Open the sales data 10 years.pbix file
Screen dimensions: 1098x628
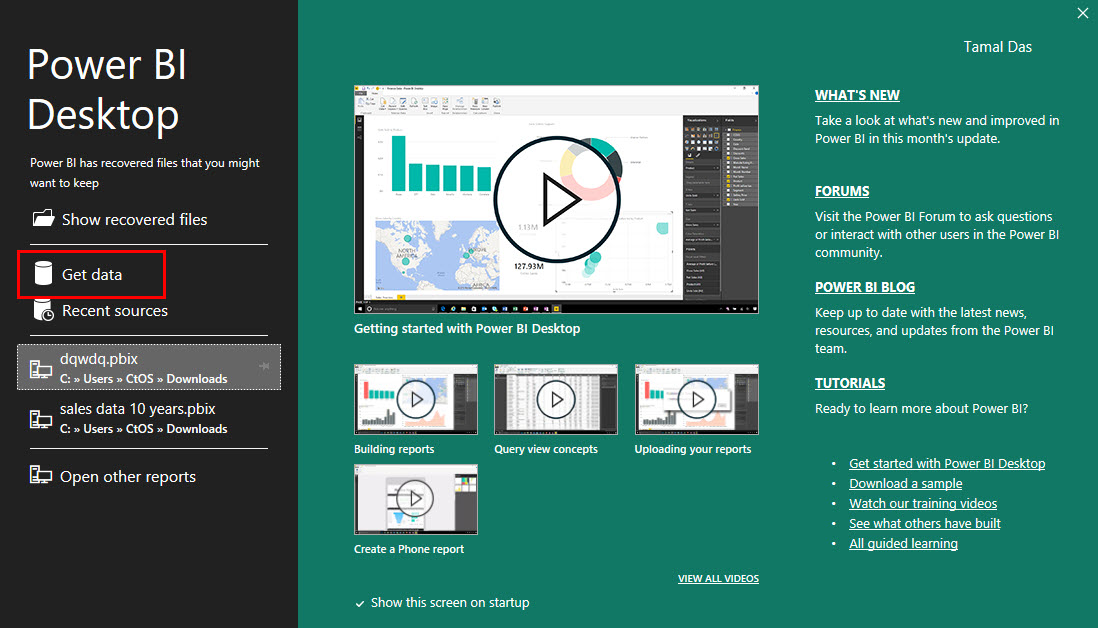(x=149, y=418)
